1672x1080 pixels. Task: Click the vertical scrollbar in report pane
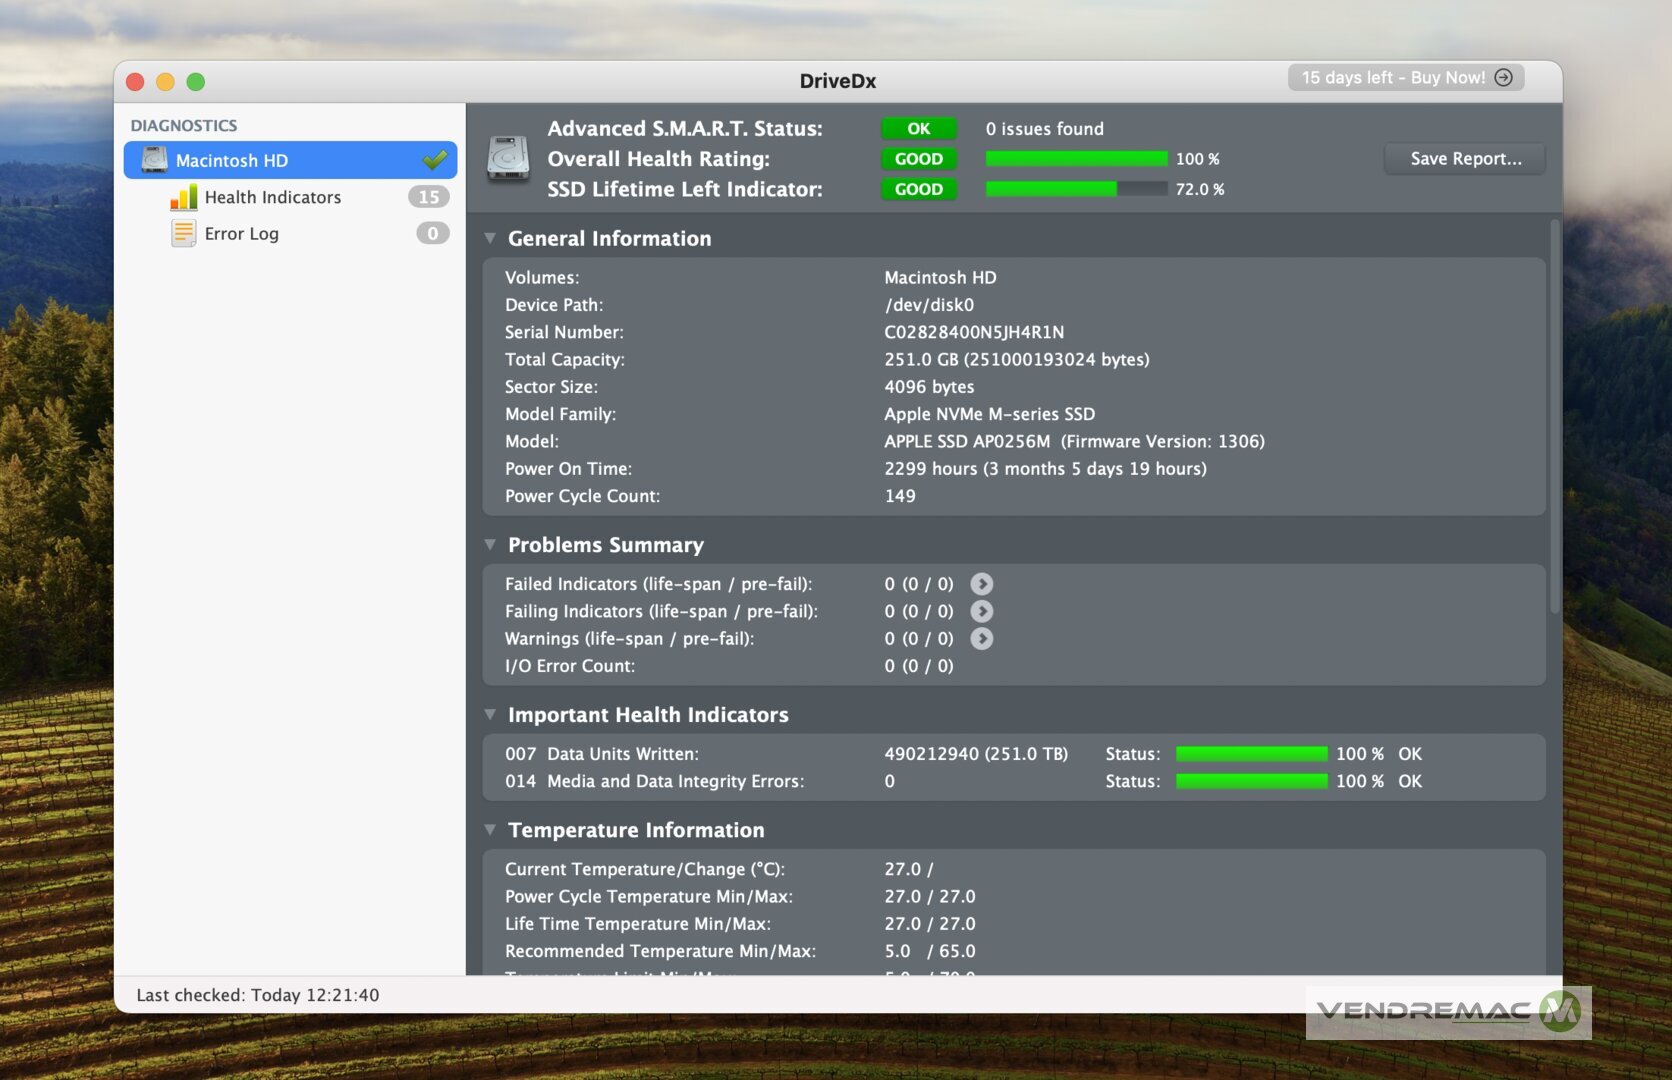pos(1554,420)
